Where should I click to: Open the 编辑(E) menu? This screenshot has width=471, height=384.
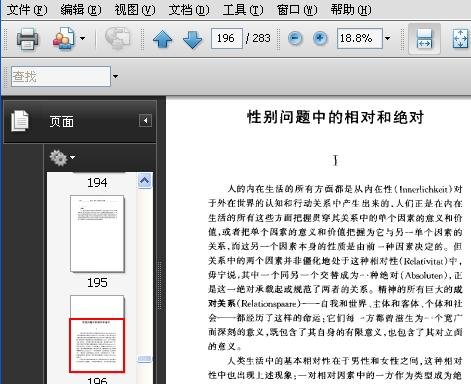tap(81, 10)
